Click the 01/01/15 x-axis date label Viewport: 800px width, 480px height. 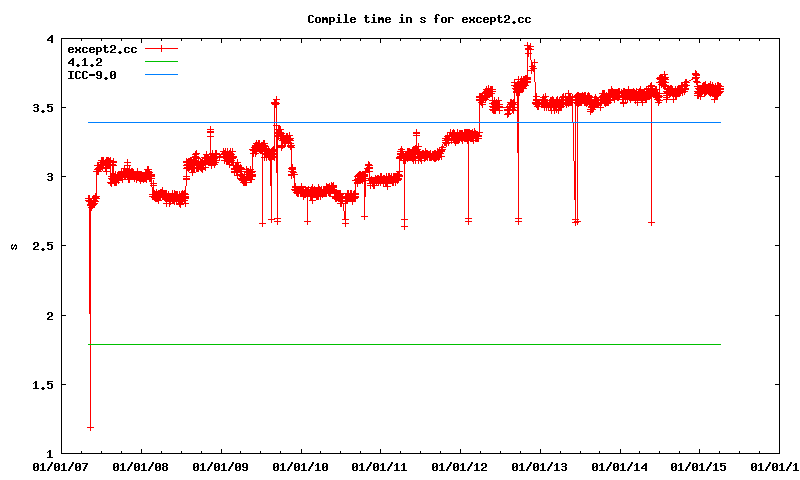pyautogui.click(x=699, y=466)
